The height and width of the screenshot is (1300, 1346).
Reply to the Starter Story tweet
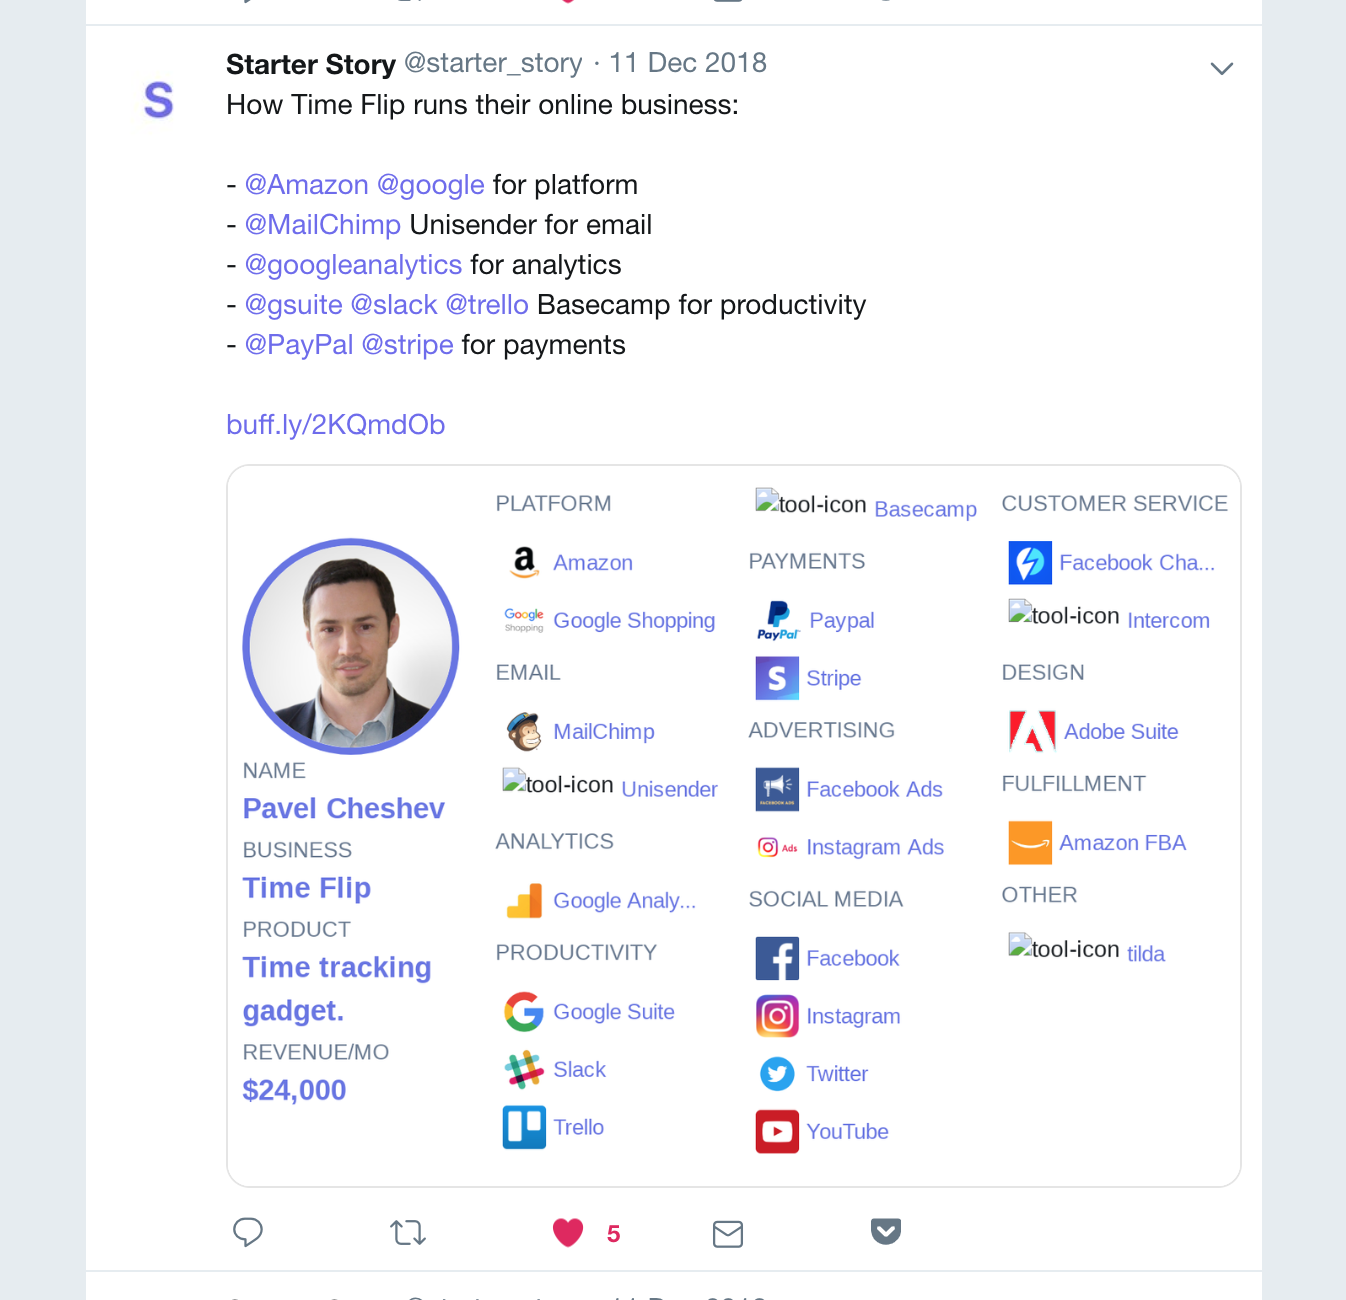point(248,1232)
